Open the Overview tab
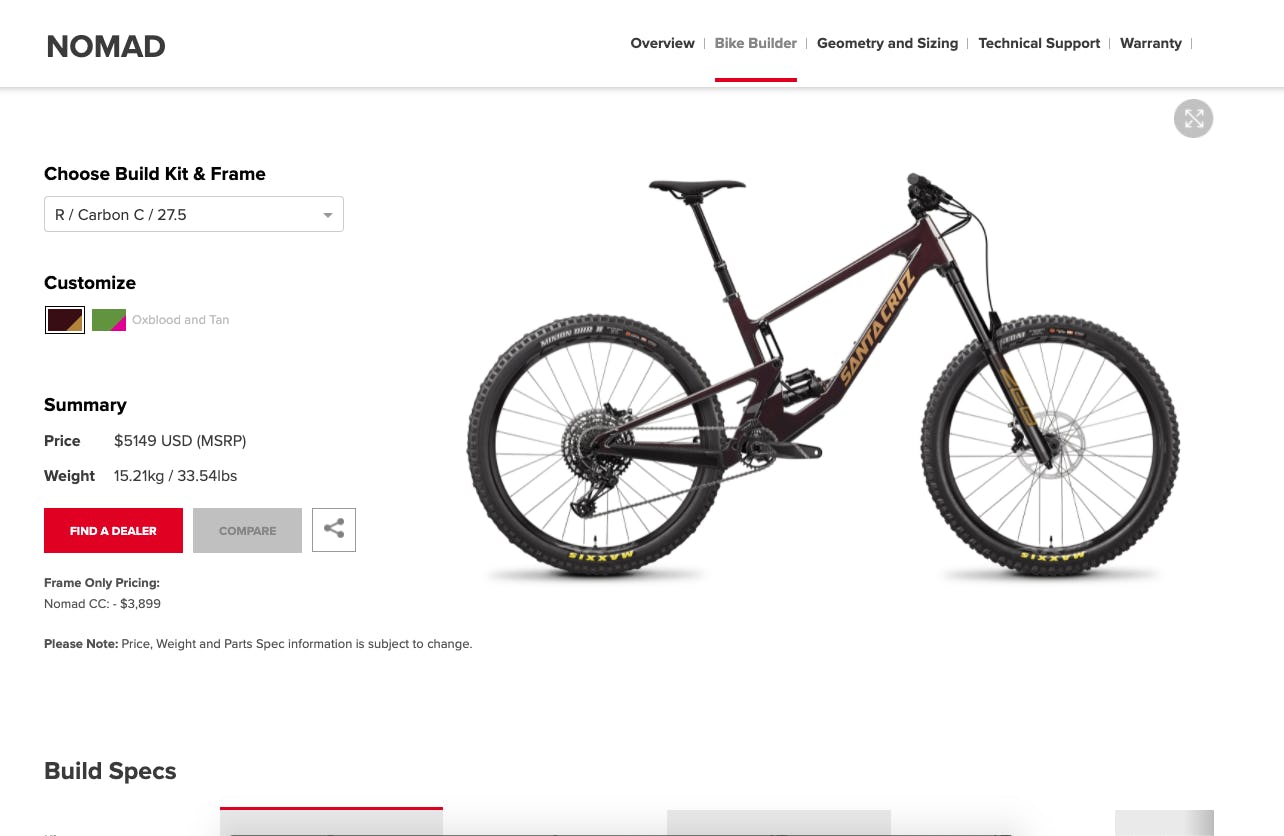The width and height of the screenshot is (1284, 836). tap(662, 43)
